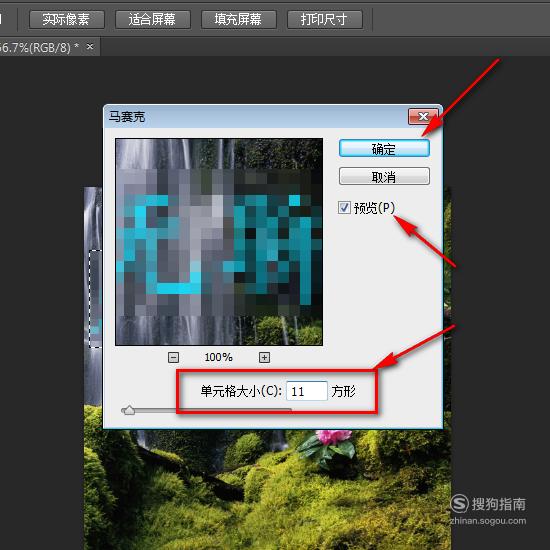Confirm mosaic filter with 确定

tap(384, 149)
